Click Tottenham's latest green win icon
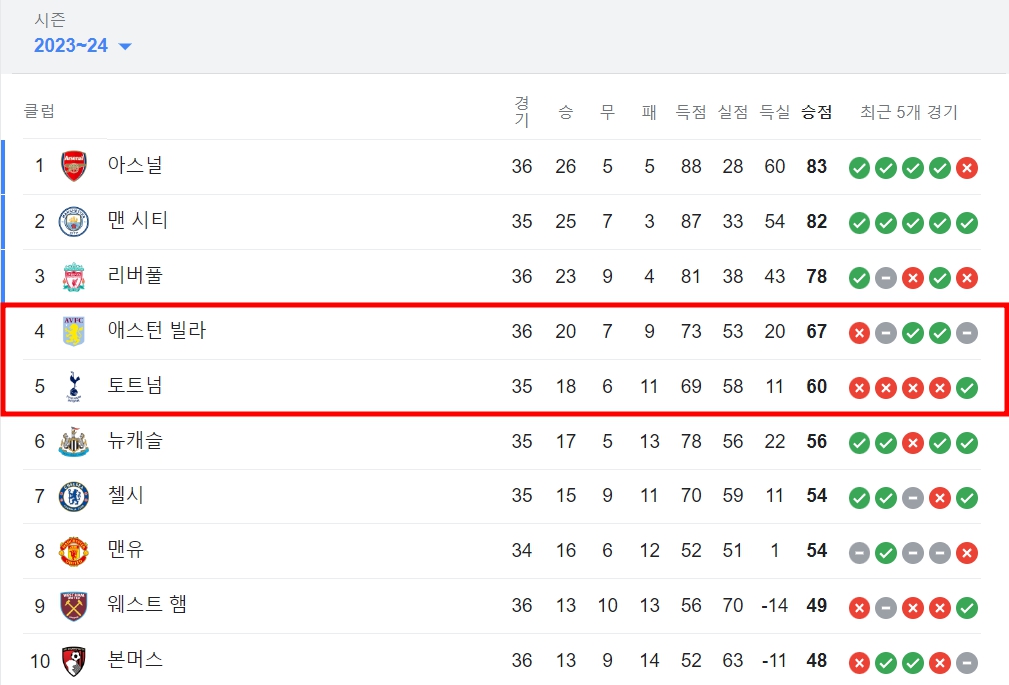Image resolution: width=1009 pixels, height=685 pixels. click(966, 388)
